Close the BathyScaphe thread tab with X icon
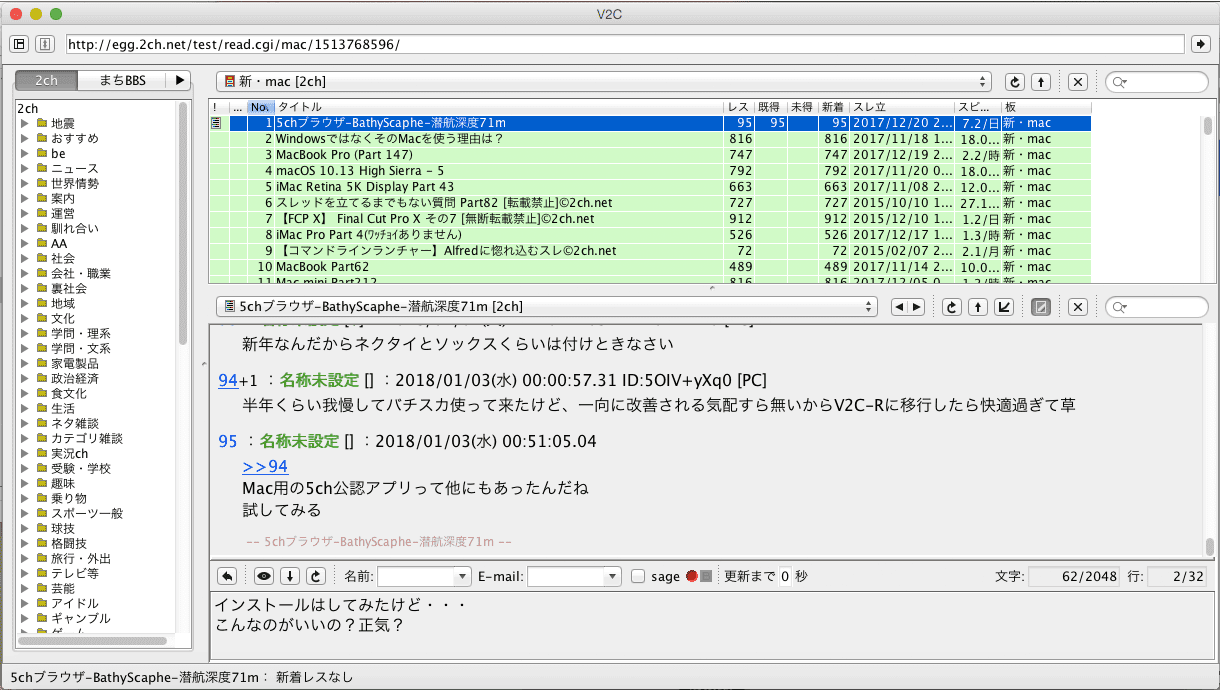Viewport: 1220px width, 690px height. [1077, 306]
